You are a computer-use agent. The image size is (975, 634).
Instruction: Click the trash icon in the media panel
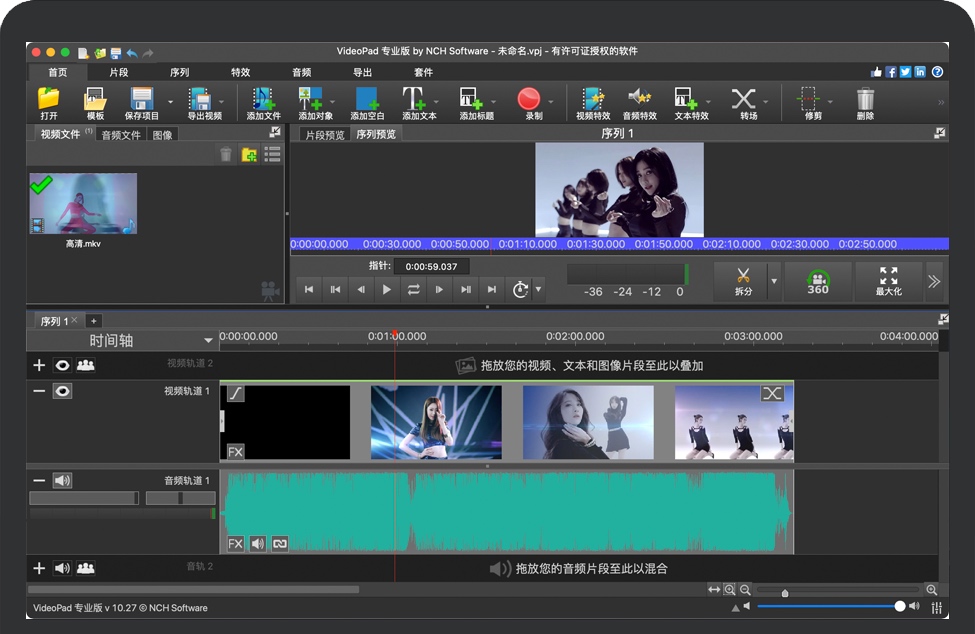coord(226,154)
